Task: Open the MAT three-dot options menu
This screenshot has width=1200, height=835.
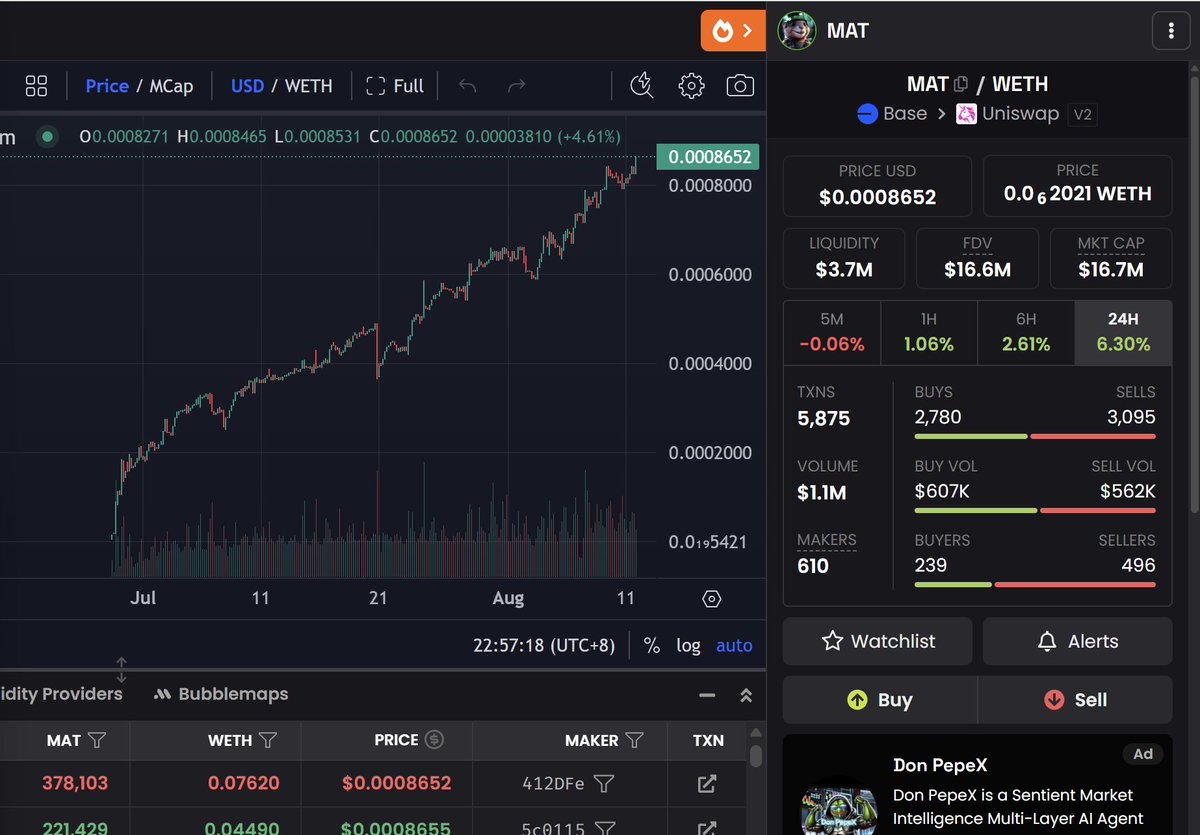Action: coord(1171,31)
